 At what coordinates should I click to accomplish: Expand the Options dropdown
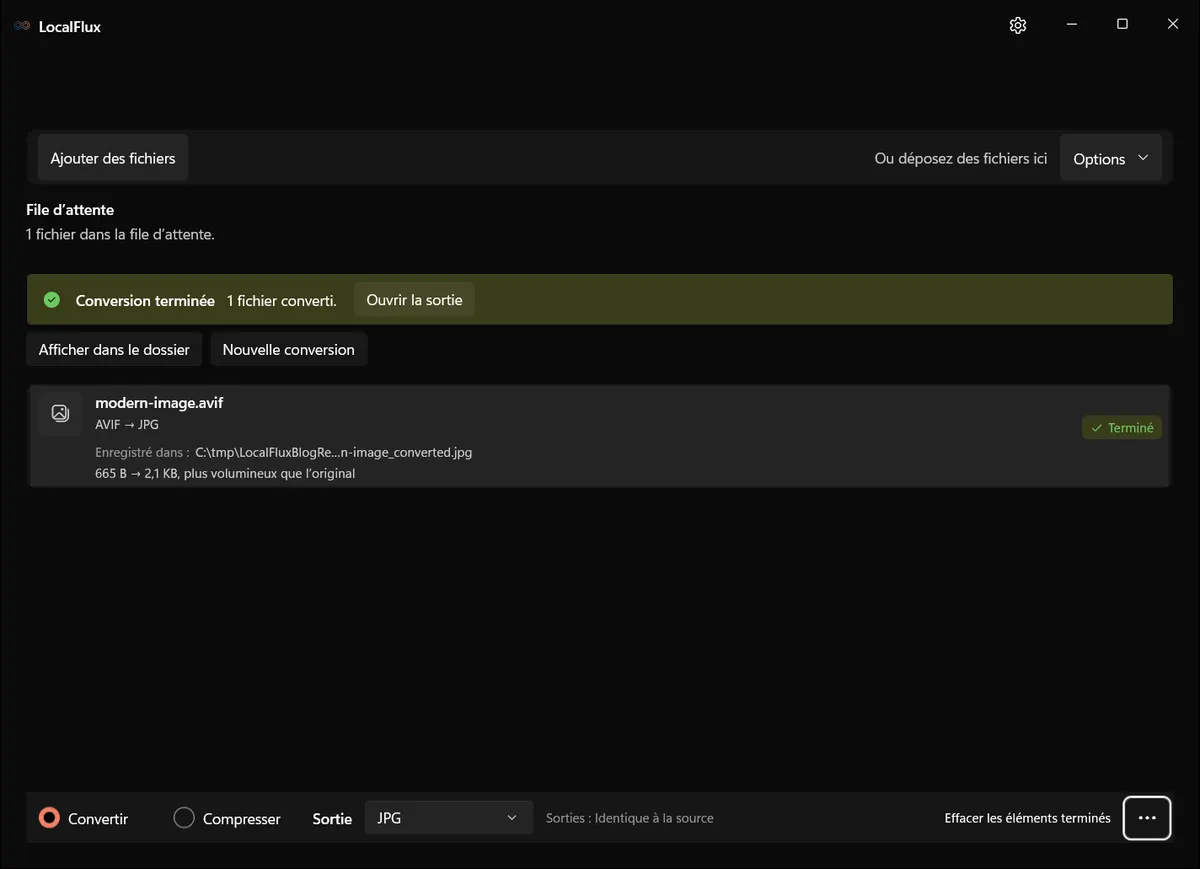click(1111, 159)
